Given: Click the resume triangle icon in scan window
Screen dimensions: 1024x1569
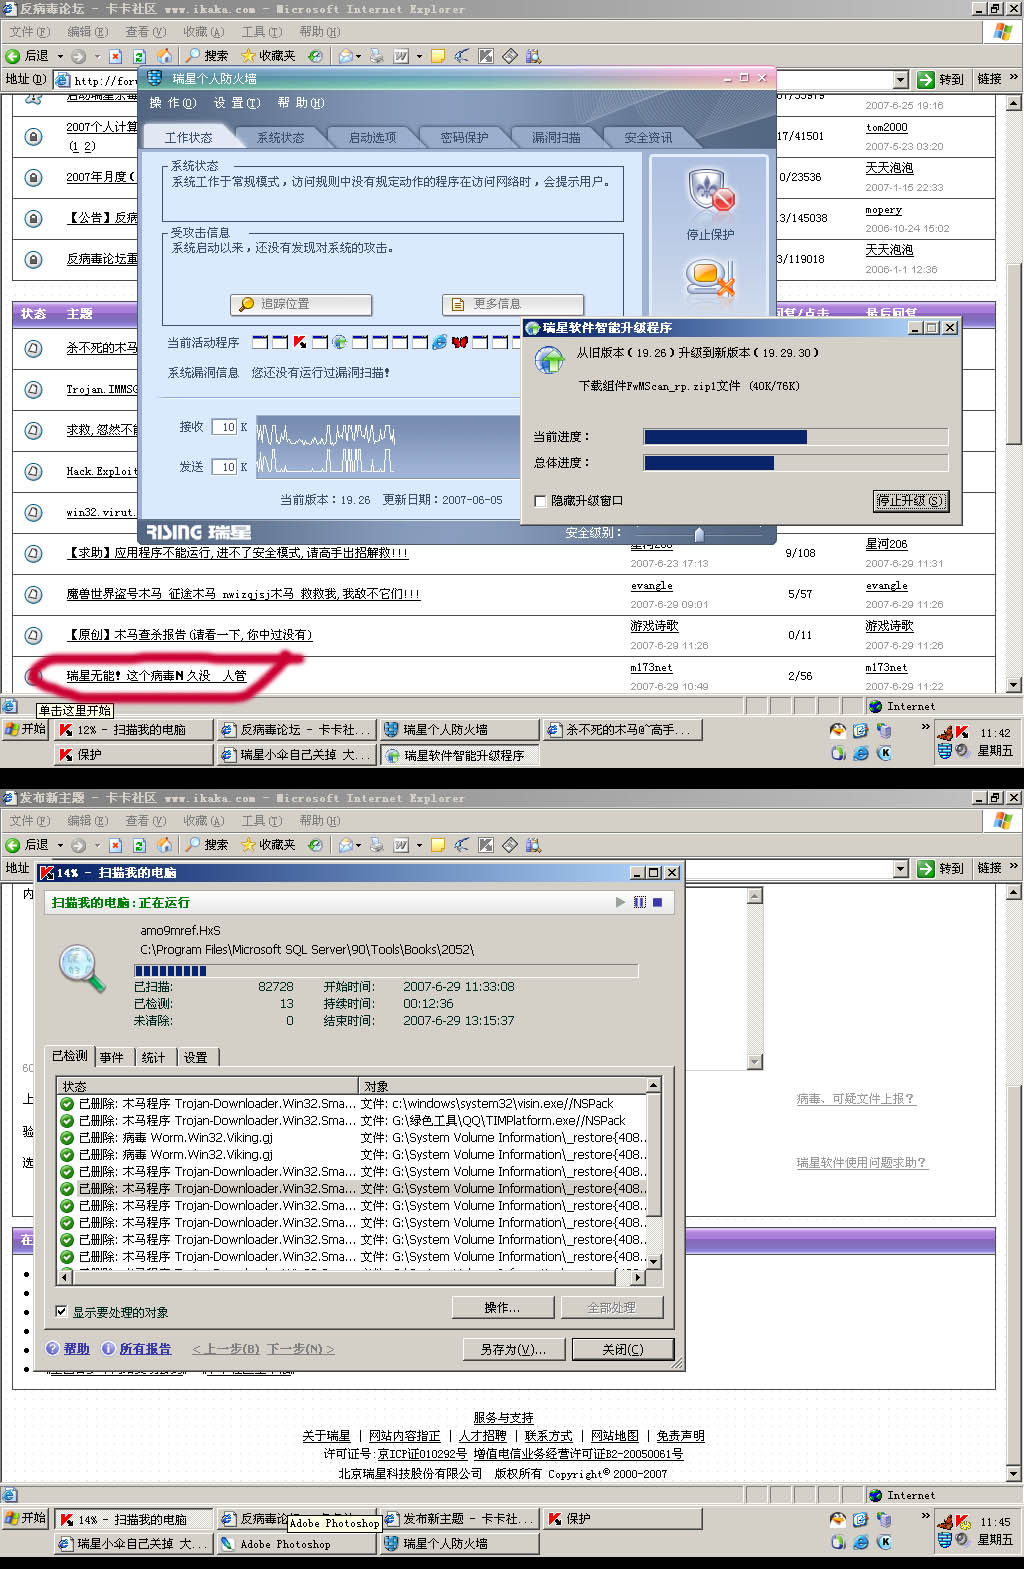Looking at the screenshot, I should point(621,902).
